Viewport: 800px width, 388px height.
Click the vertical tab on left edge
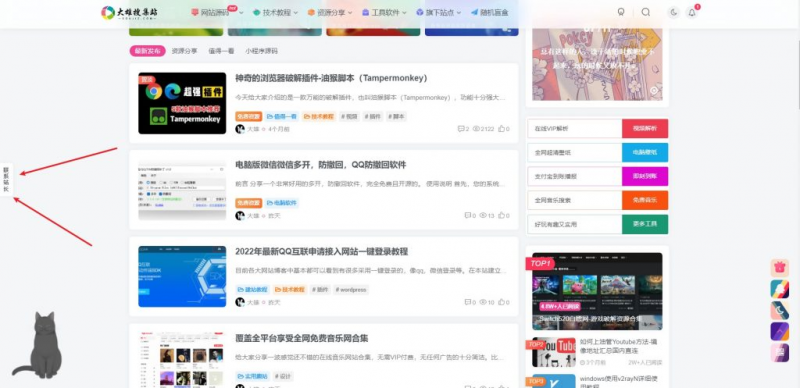point(6,179)
